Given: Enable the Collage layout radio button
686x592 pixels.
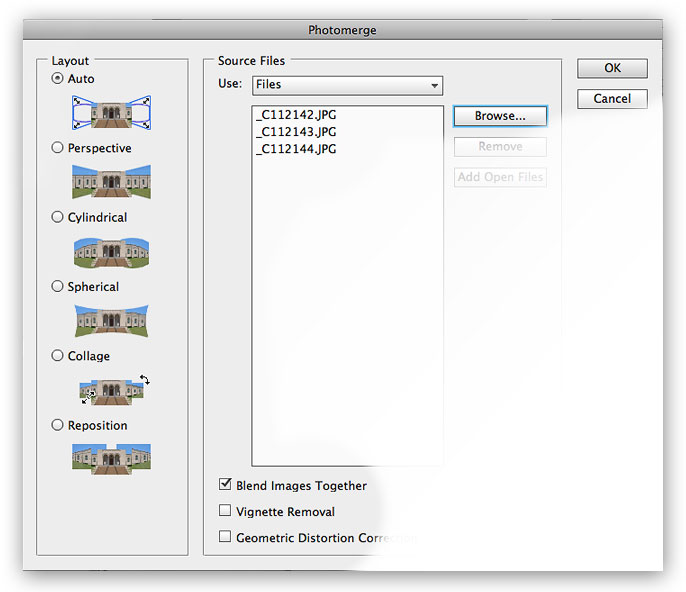Looking at the screenshot, I should [x=58, y=356].
